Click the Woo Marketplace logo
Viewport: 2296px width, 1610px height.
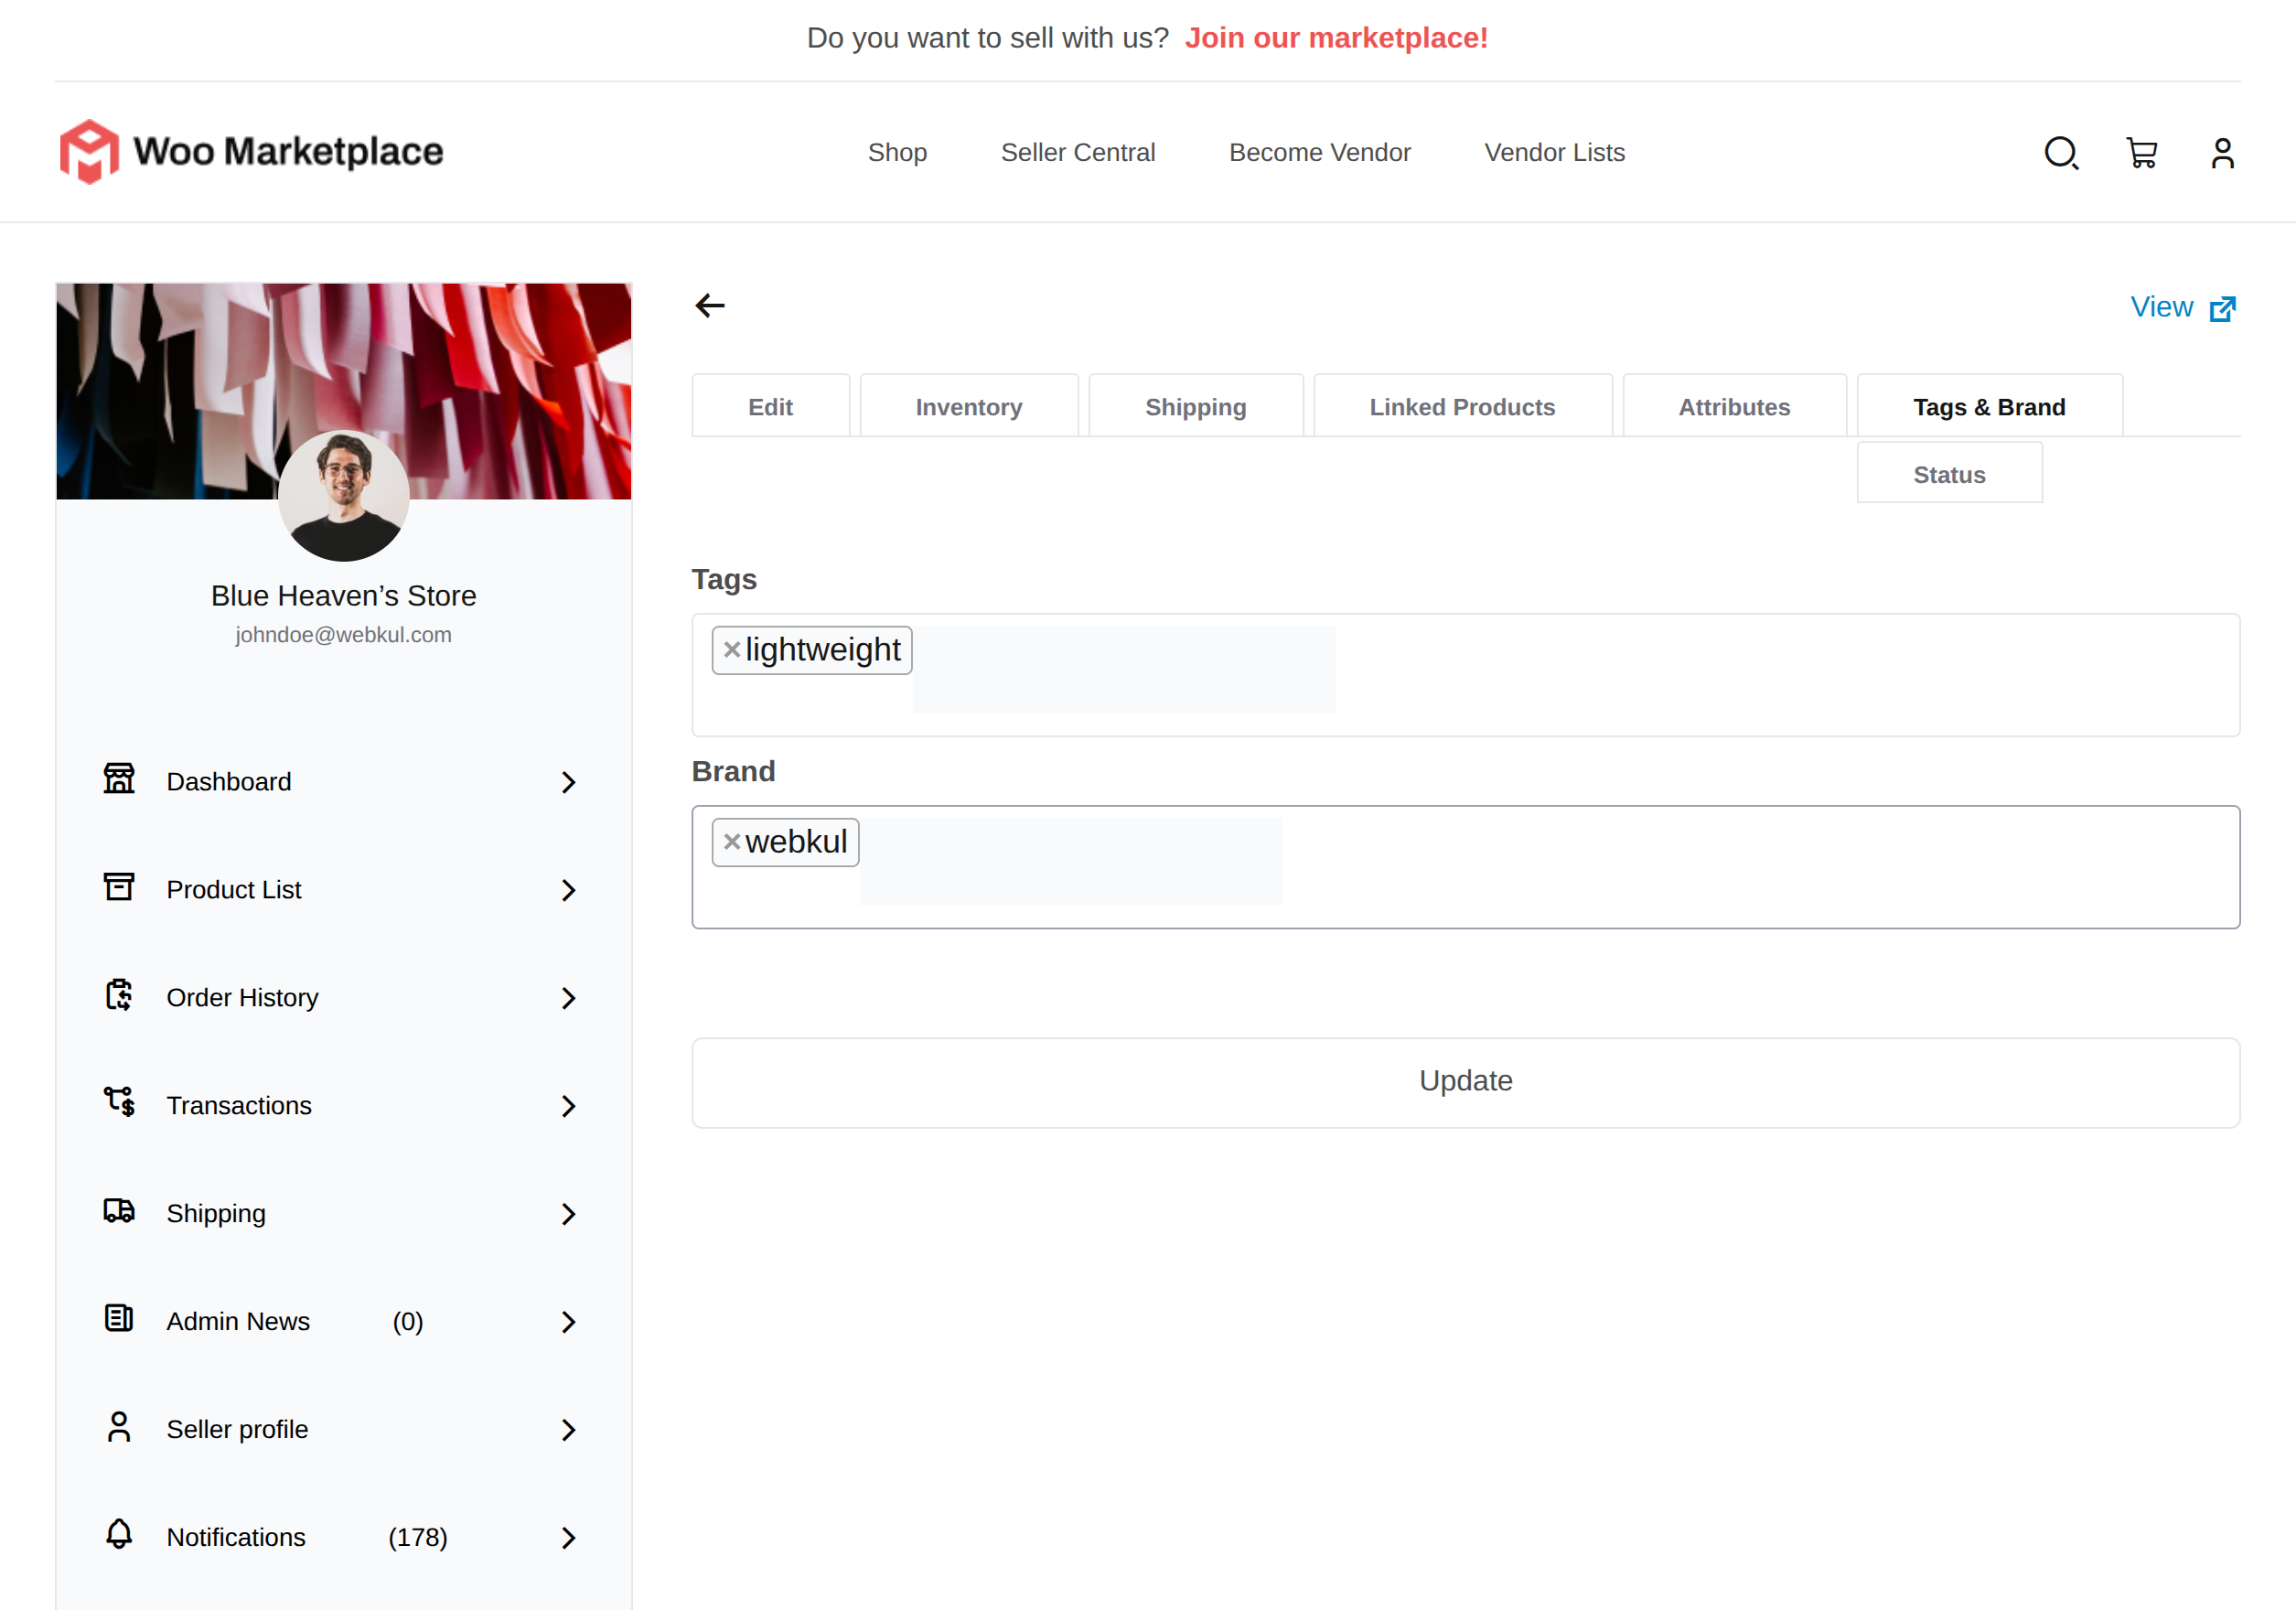[x=251, y=151]
